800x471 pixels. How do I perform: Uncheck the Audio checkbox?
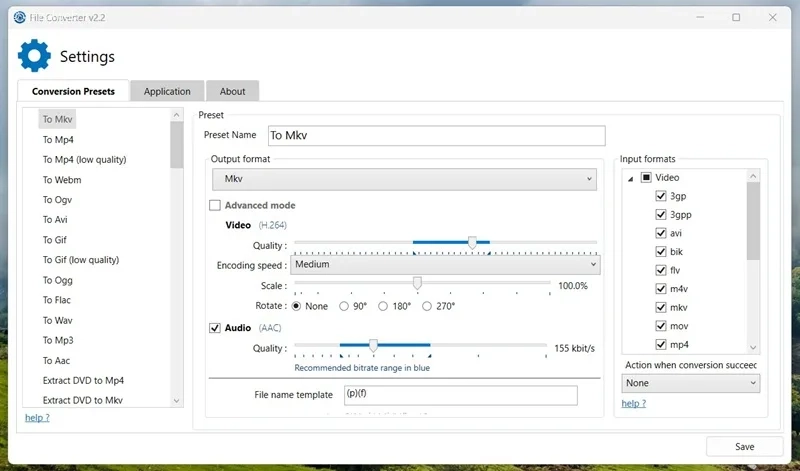(215, 328)
